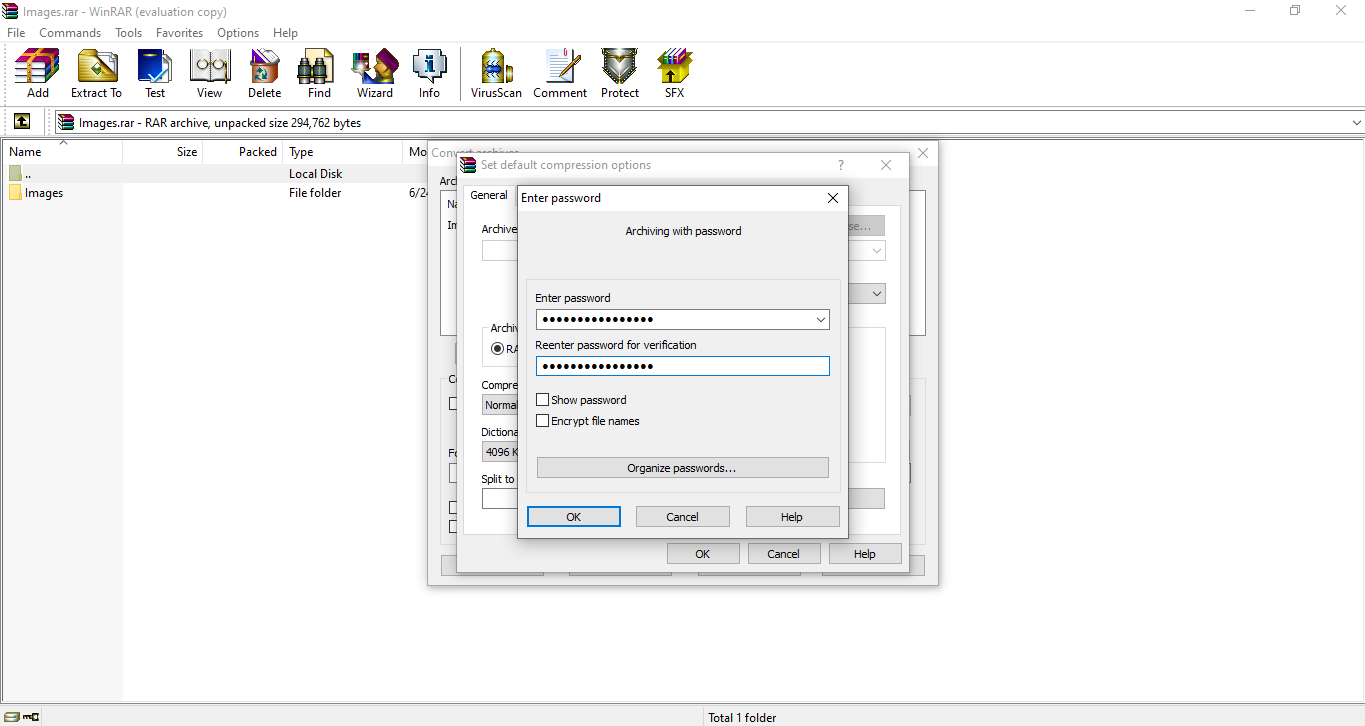The height and width of the screenshot is (726, 1365).
Task: Select the SFX toolbar icon
Action: point(675,74)
